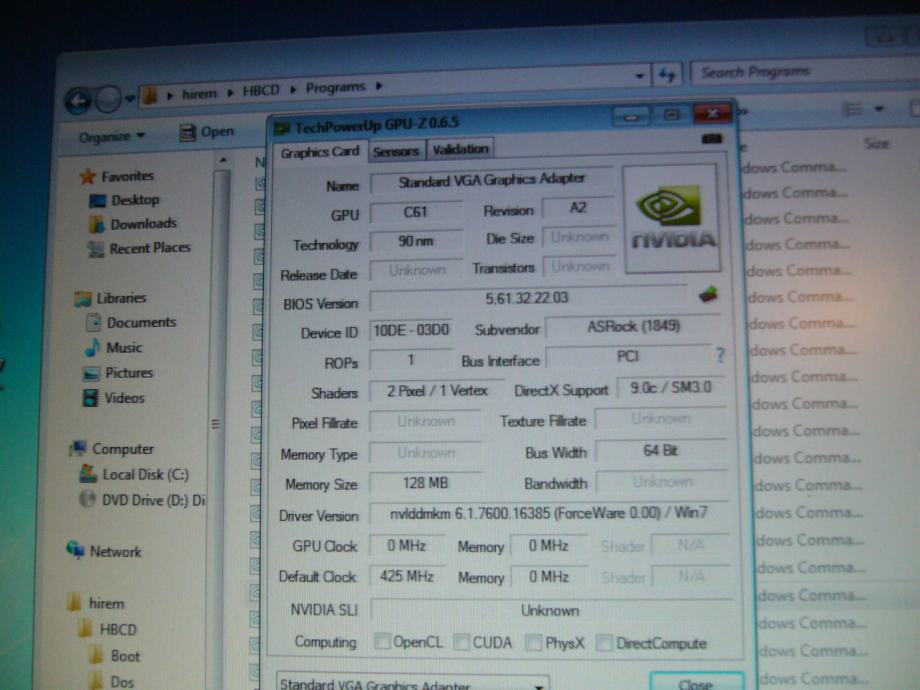
Task: Click the GPU-Z Close button
Action: tap(696, 682)
